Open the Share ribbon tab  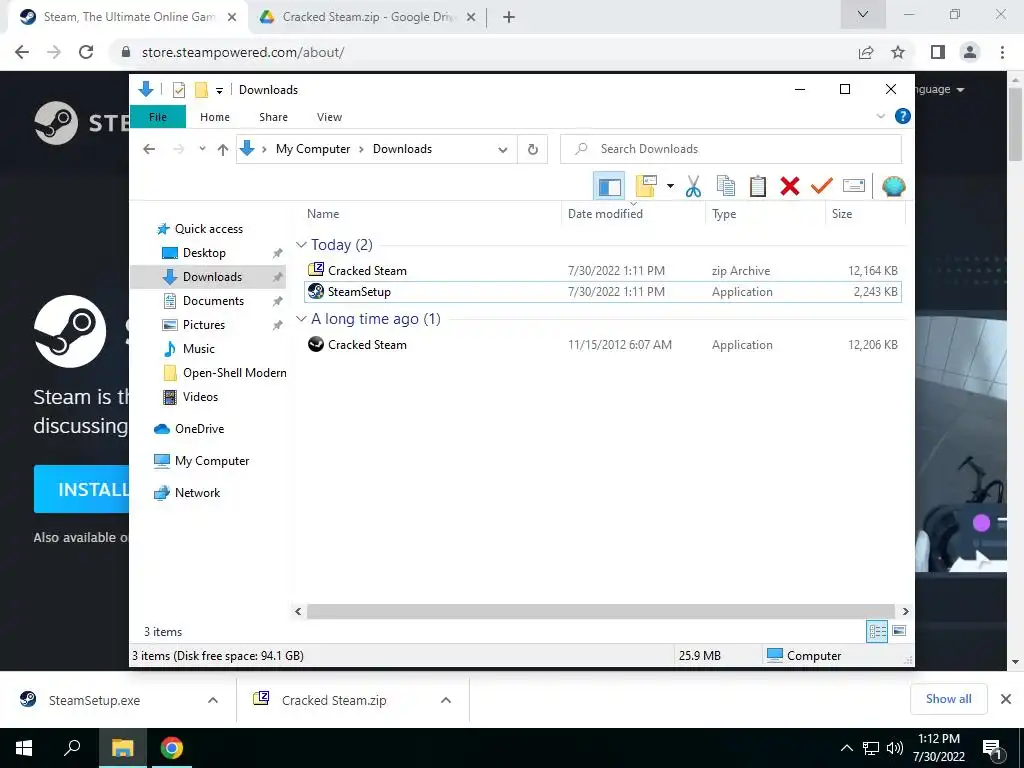pyautogui.click(x=273, y=117)
